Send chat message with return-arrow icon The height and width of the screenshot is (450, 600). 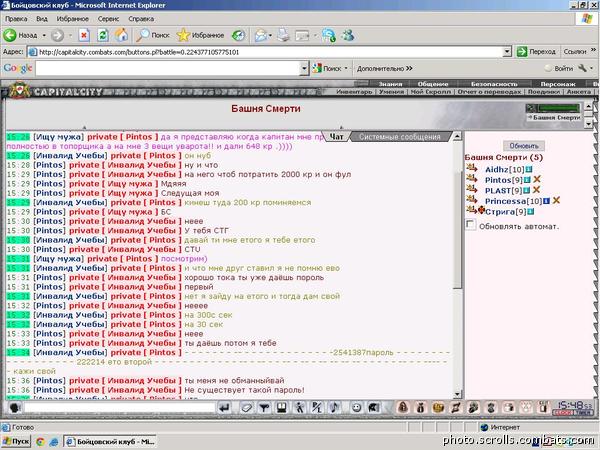tap(225, 408)
